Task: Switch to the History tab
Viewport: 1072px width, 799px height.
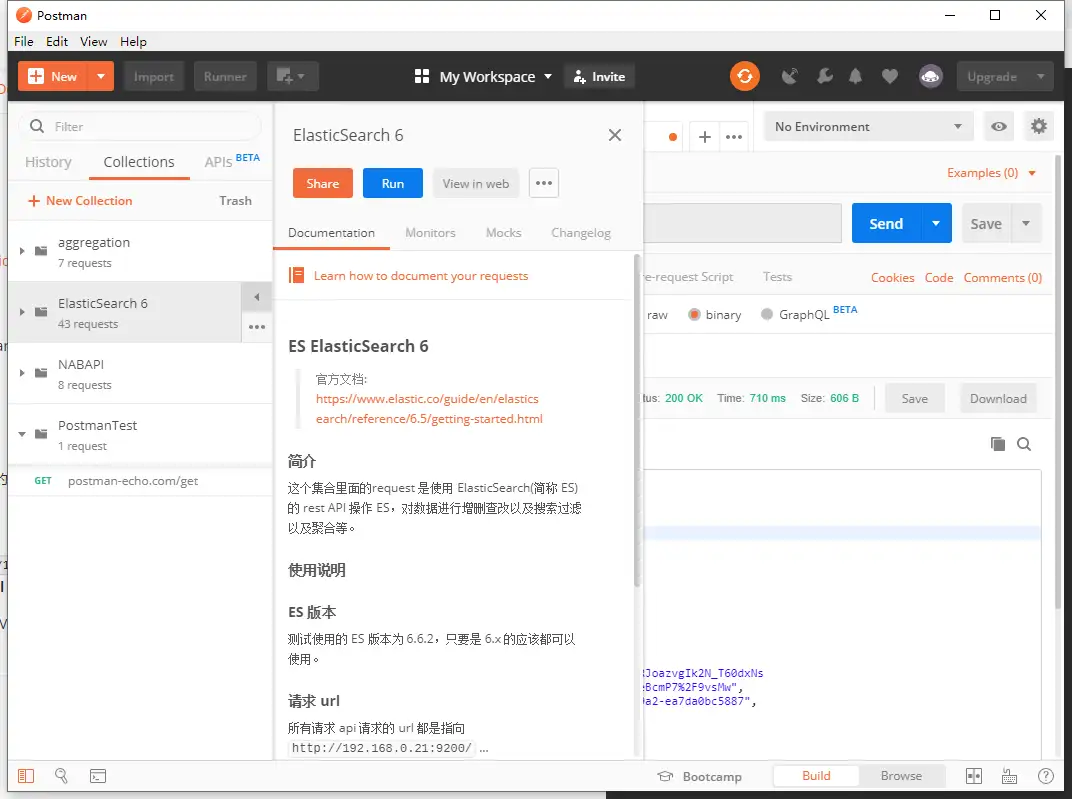Action: [48, 162]
